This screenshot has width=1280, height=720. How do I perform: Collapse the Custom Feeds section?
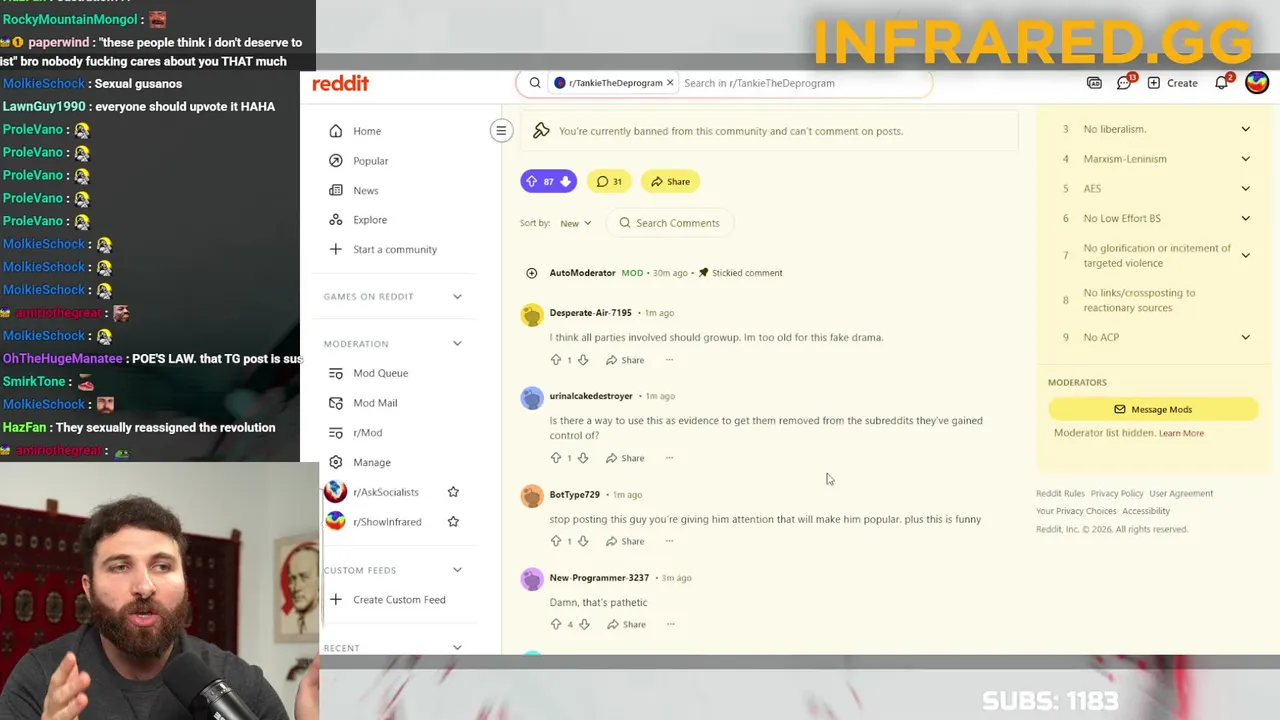(457, 570)
